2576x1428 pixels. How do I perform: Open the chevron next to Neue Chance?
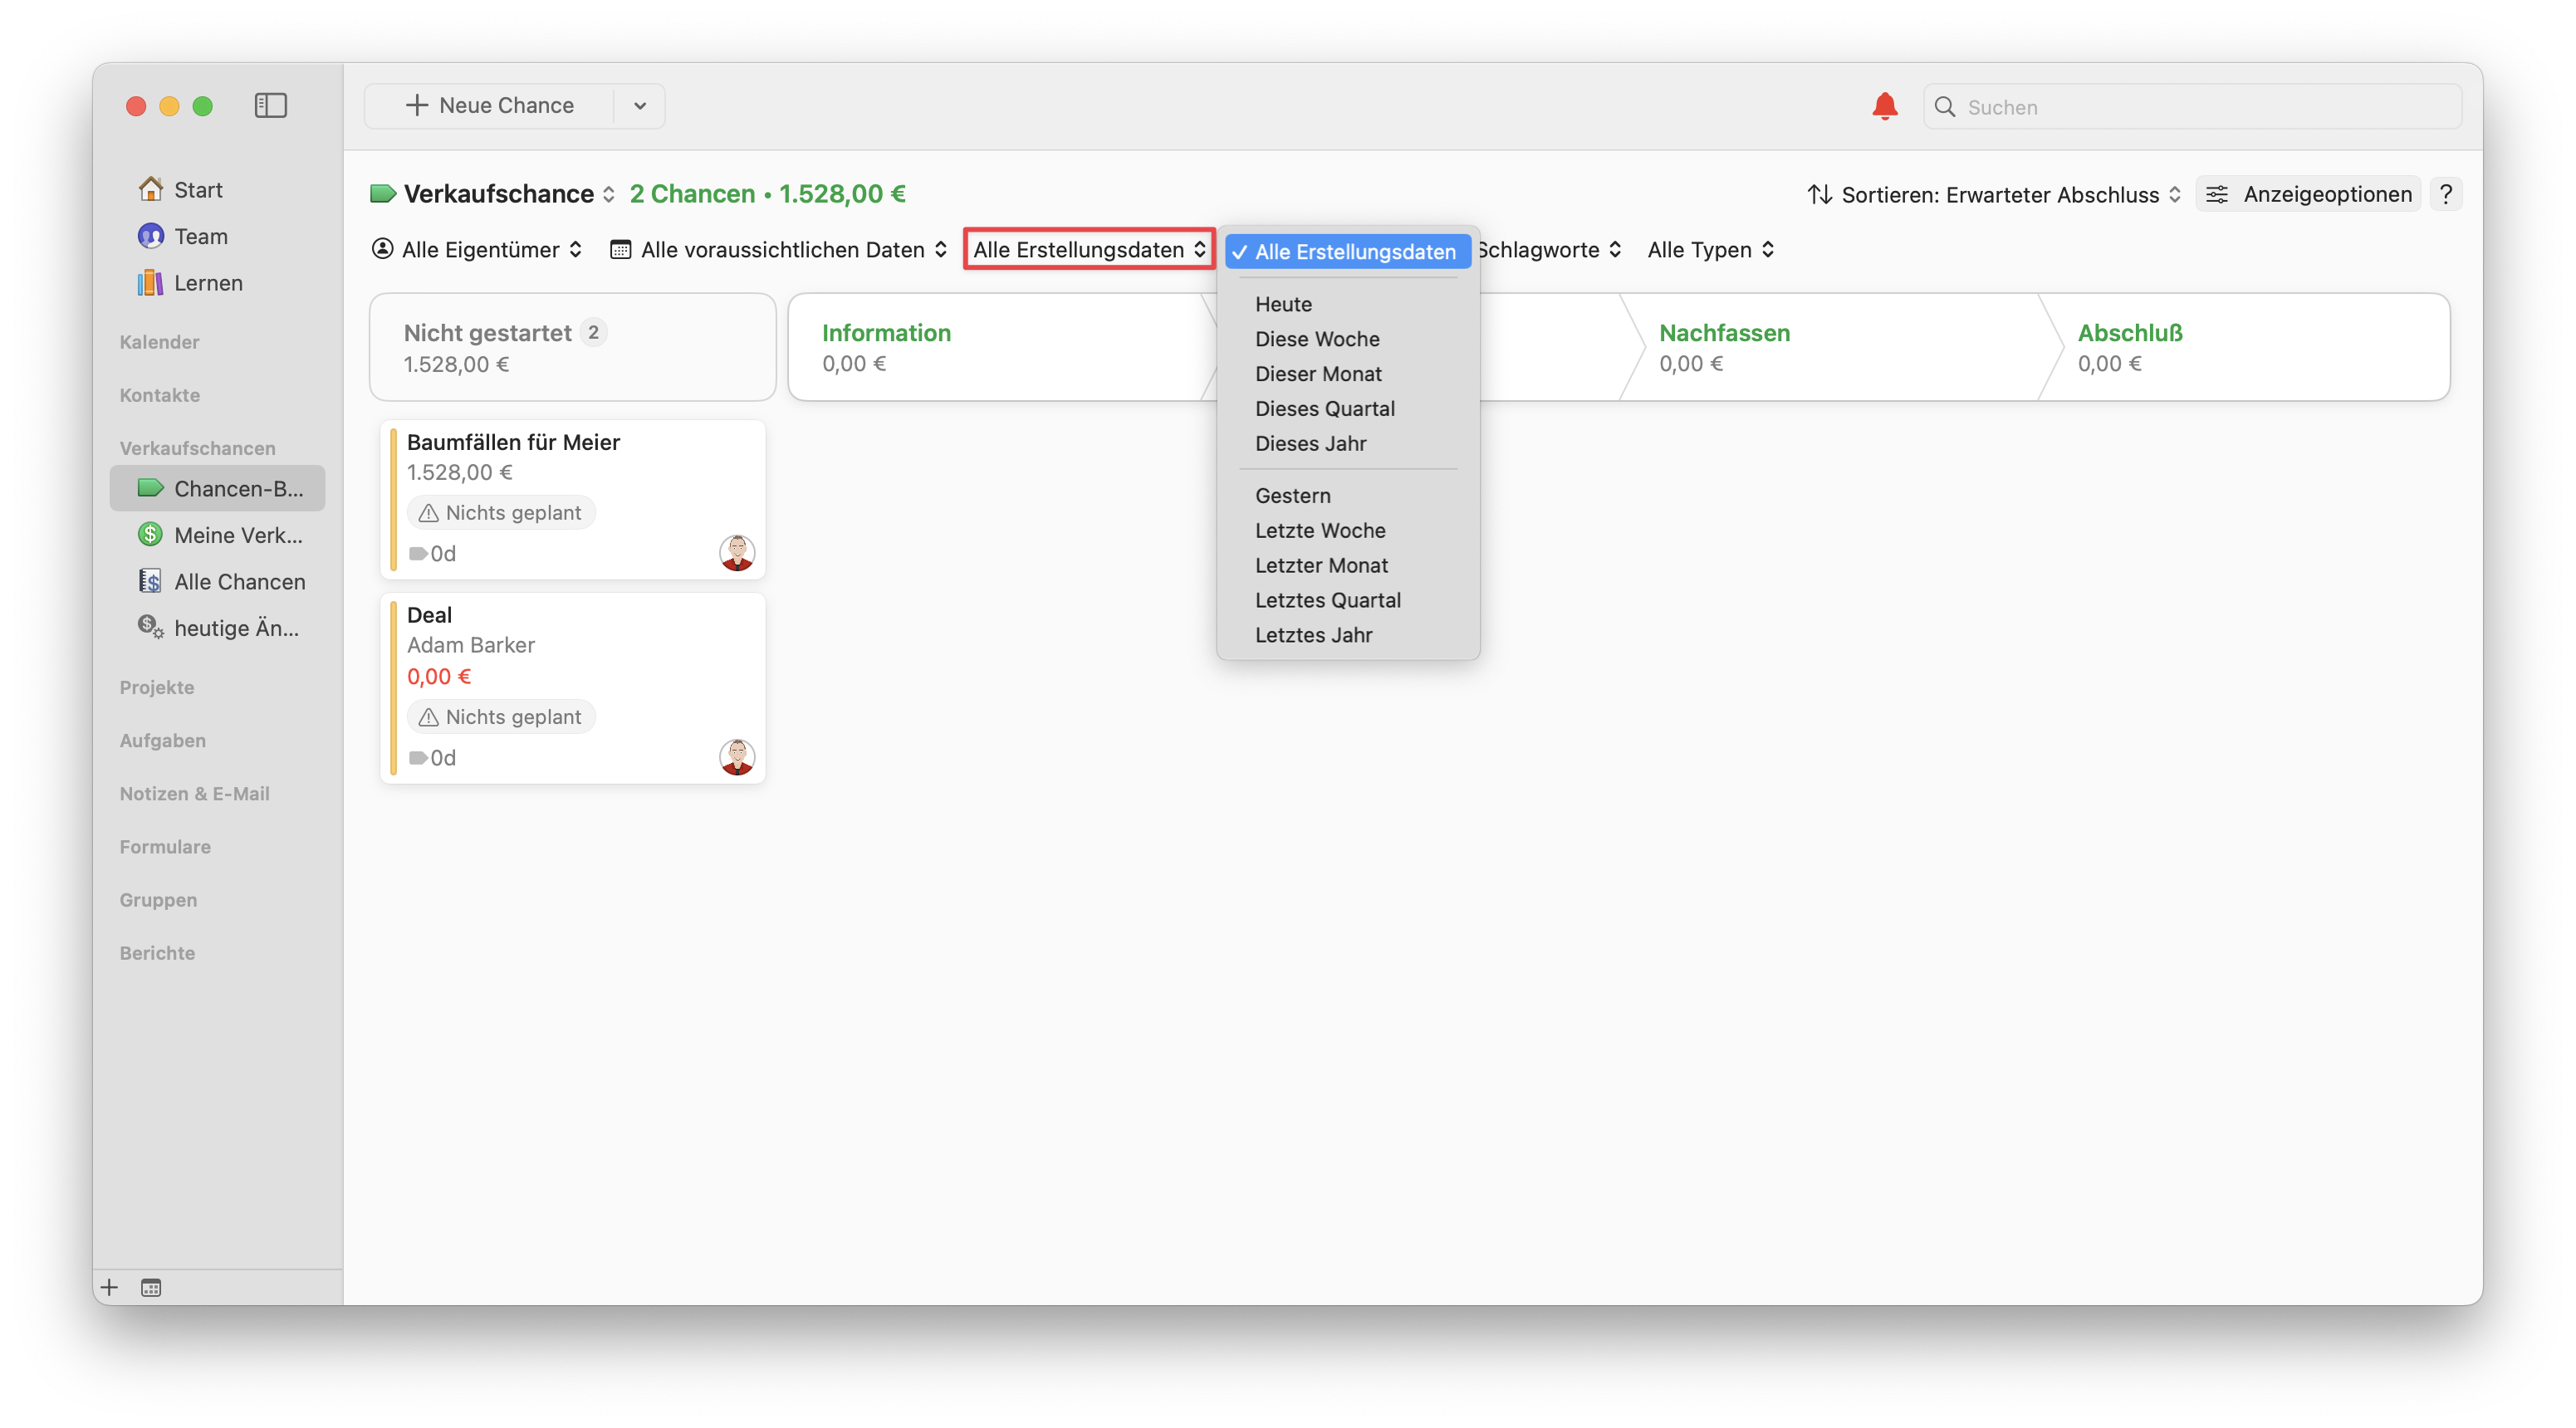click(640, 105)
